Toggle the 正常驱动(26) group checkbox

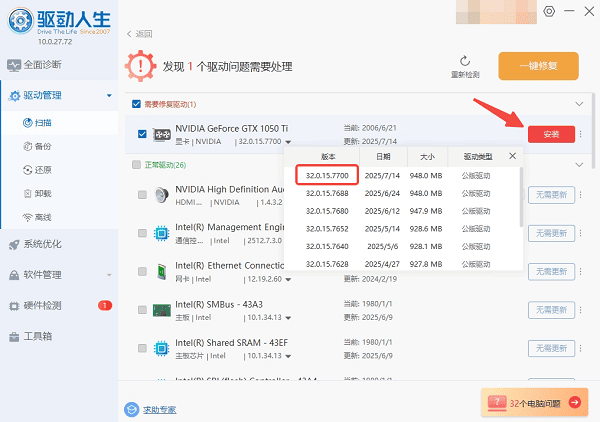tap(137, 164)
